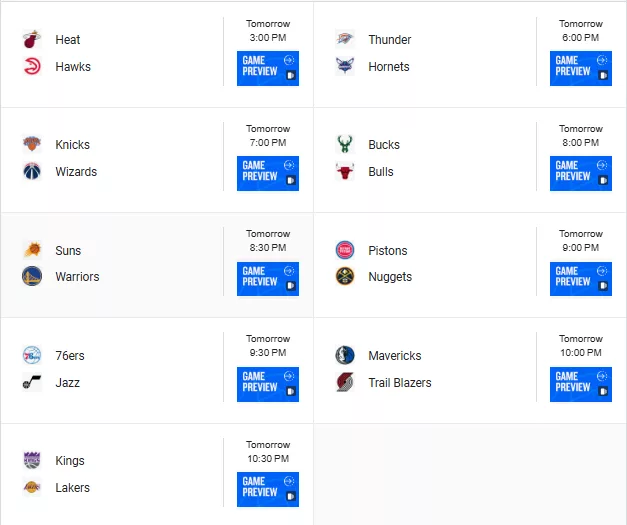627x525 pixels.
Task: Open Game Preview for Kings vs Lakers
Action: coord(268,489)
